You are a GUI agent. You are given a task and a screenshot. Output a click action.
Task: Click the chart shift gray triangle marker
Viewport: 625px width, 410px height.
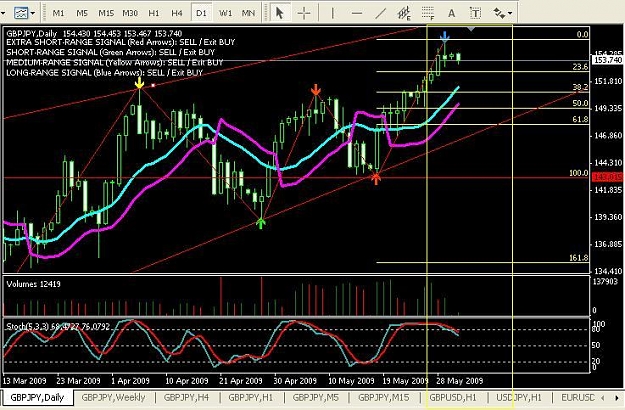(471, 29)
